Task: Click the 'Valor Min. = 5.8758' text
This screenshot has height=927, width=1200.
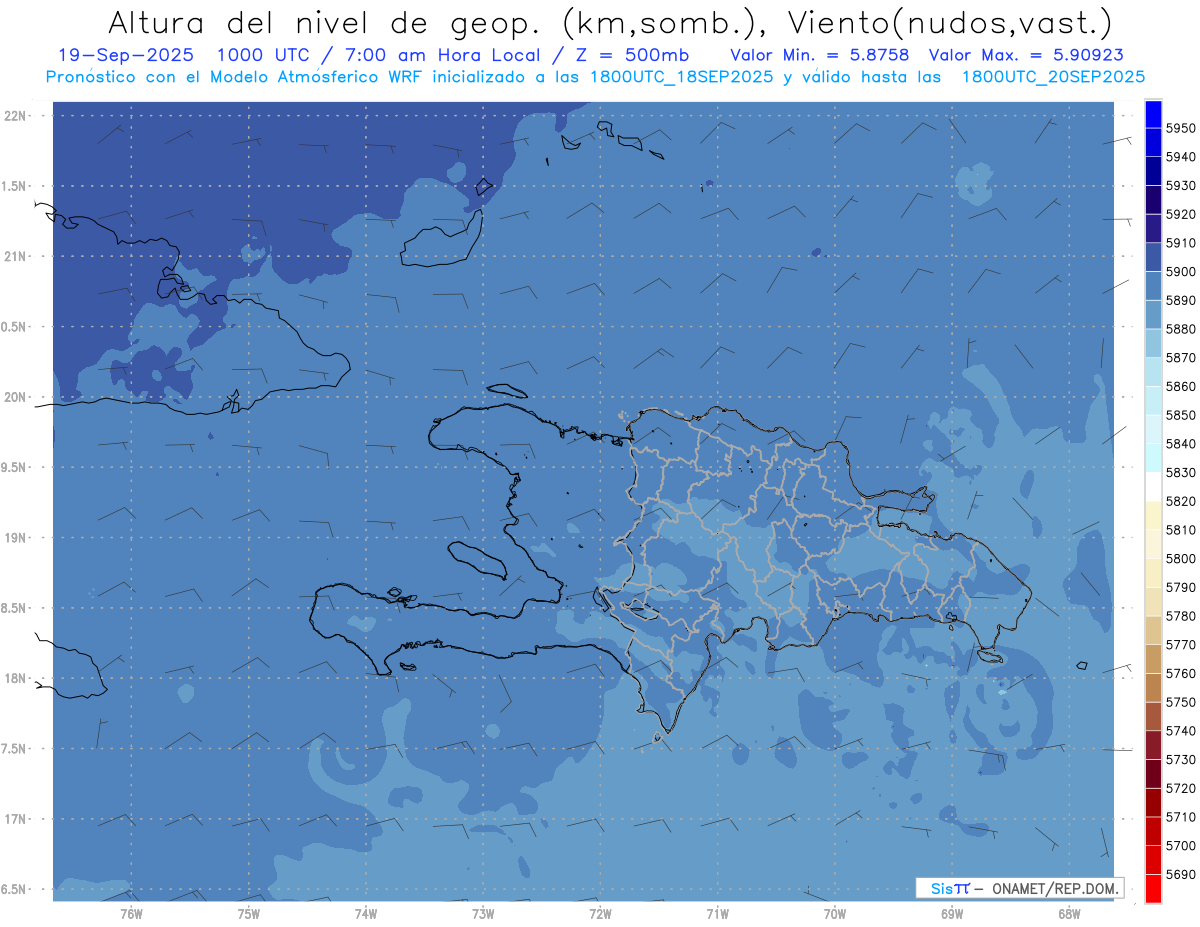Action: (821, 55)
